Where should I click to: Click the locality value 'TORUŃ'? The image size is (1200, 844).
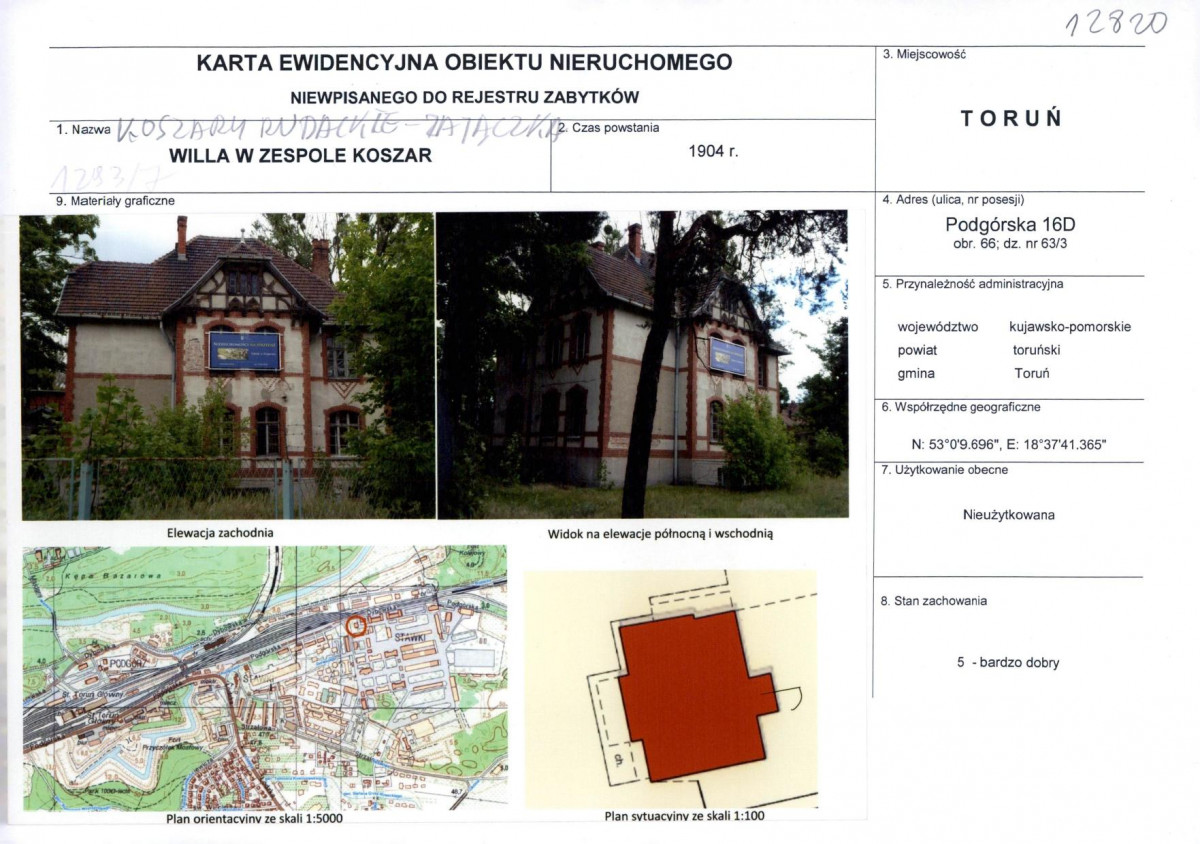pyautogui.click(x=1011, y=118)
